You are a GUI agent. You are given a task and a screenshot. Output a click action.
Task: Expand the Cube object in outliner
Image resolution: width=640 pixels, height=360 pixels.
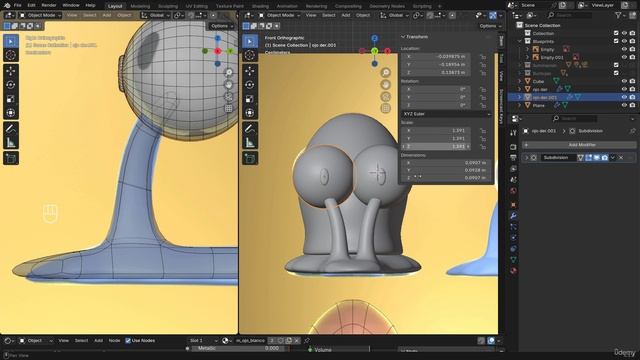(520, 81)
